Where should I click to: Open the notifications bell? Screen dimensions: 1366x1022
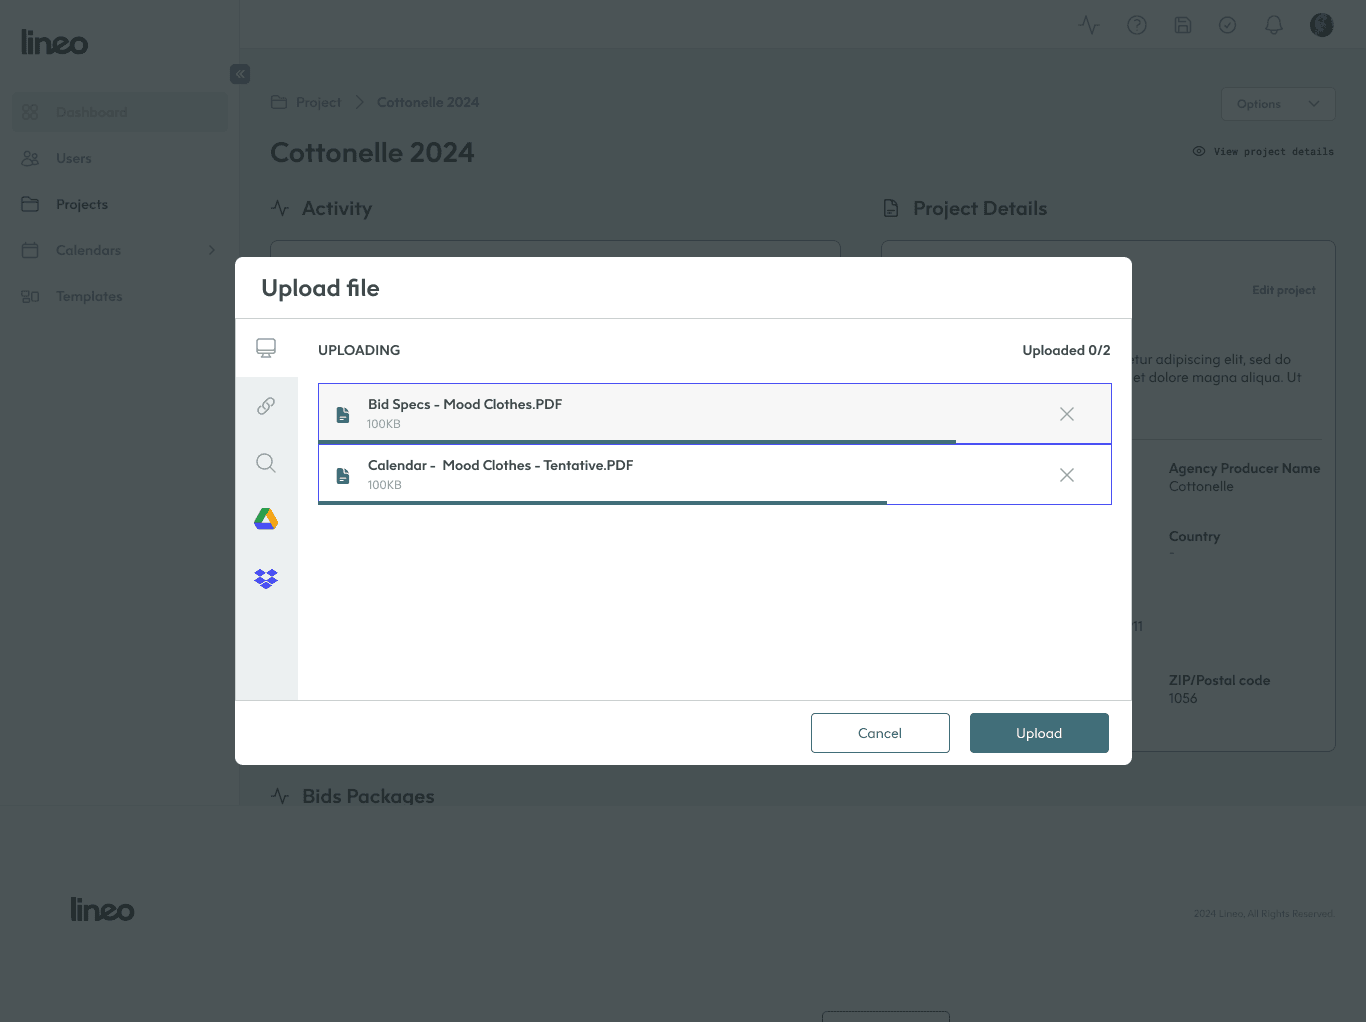click(1274, 25)
